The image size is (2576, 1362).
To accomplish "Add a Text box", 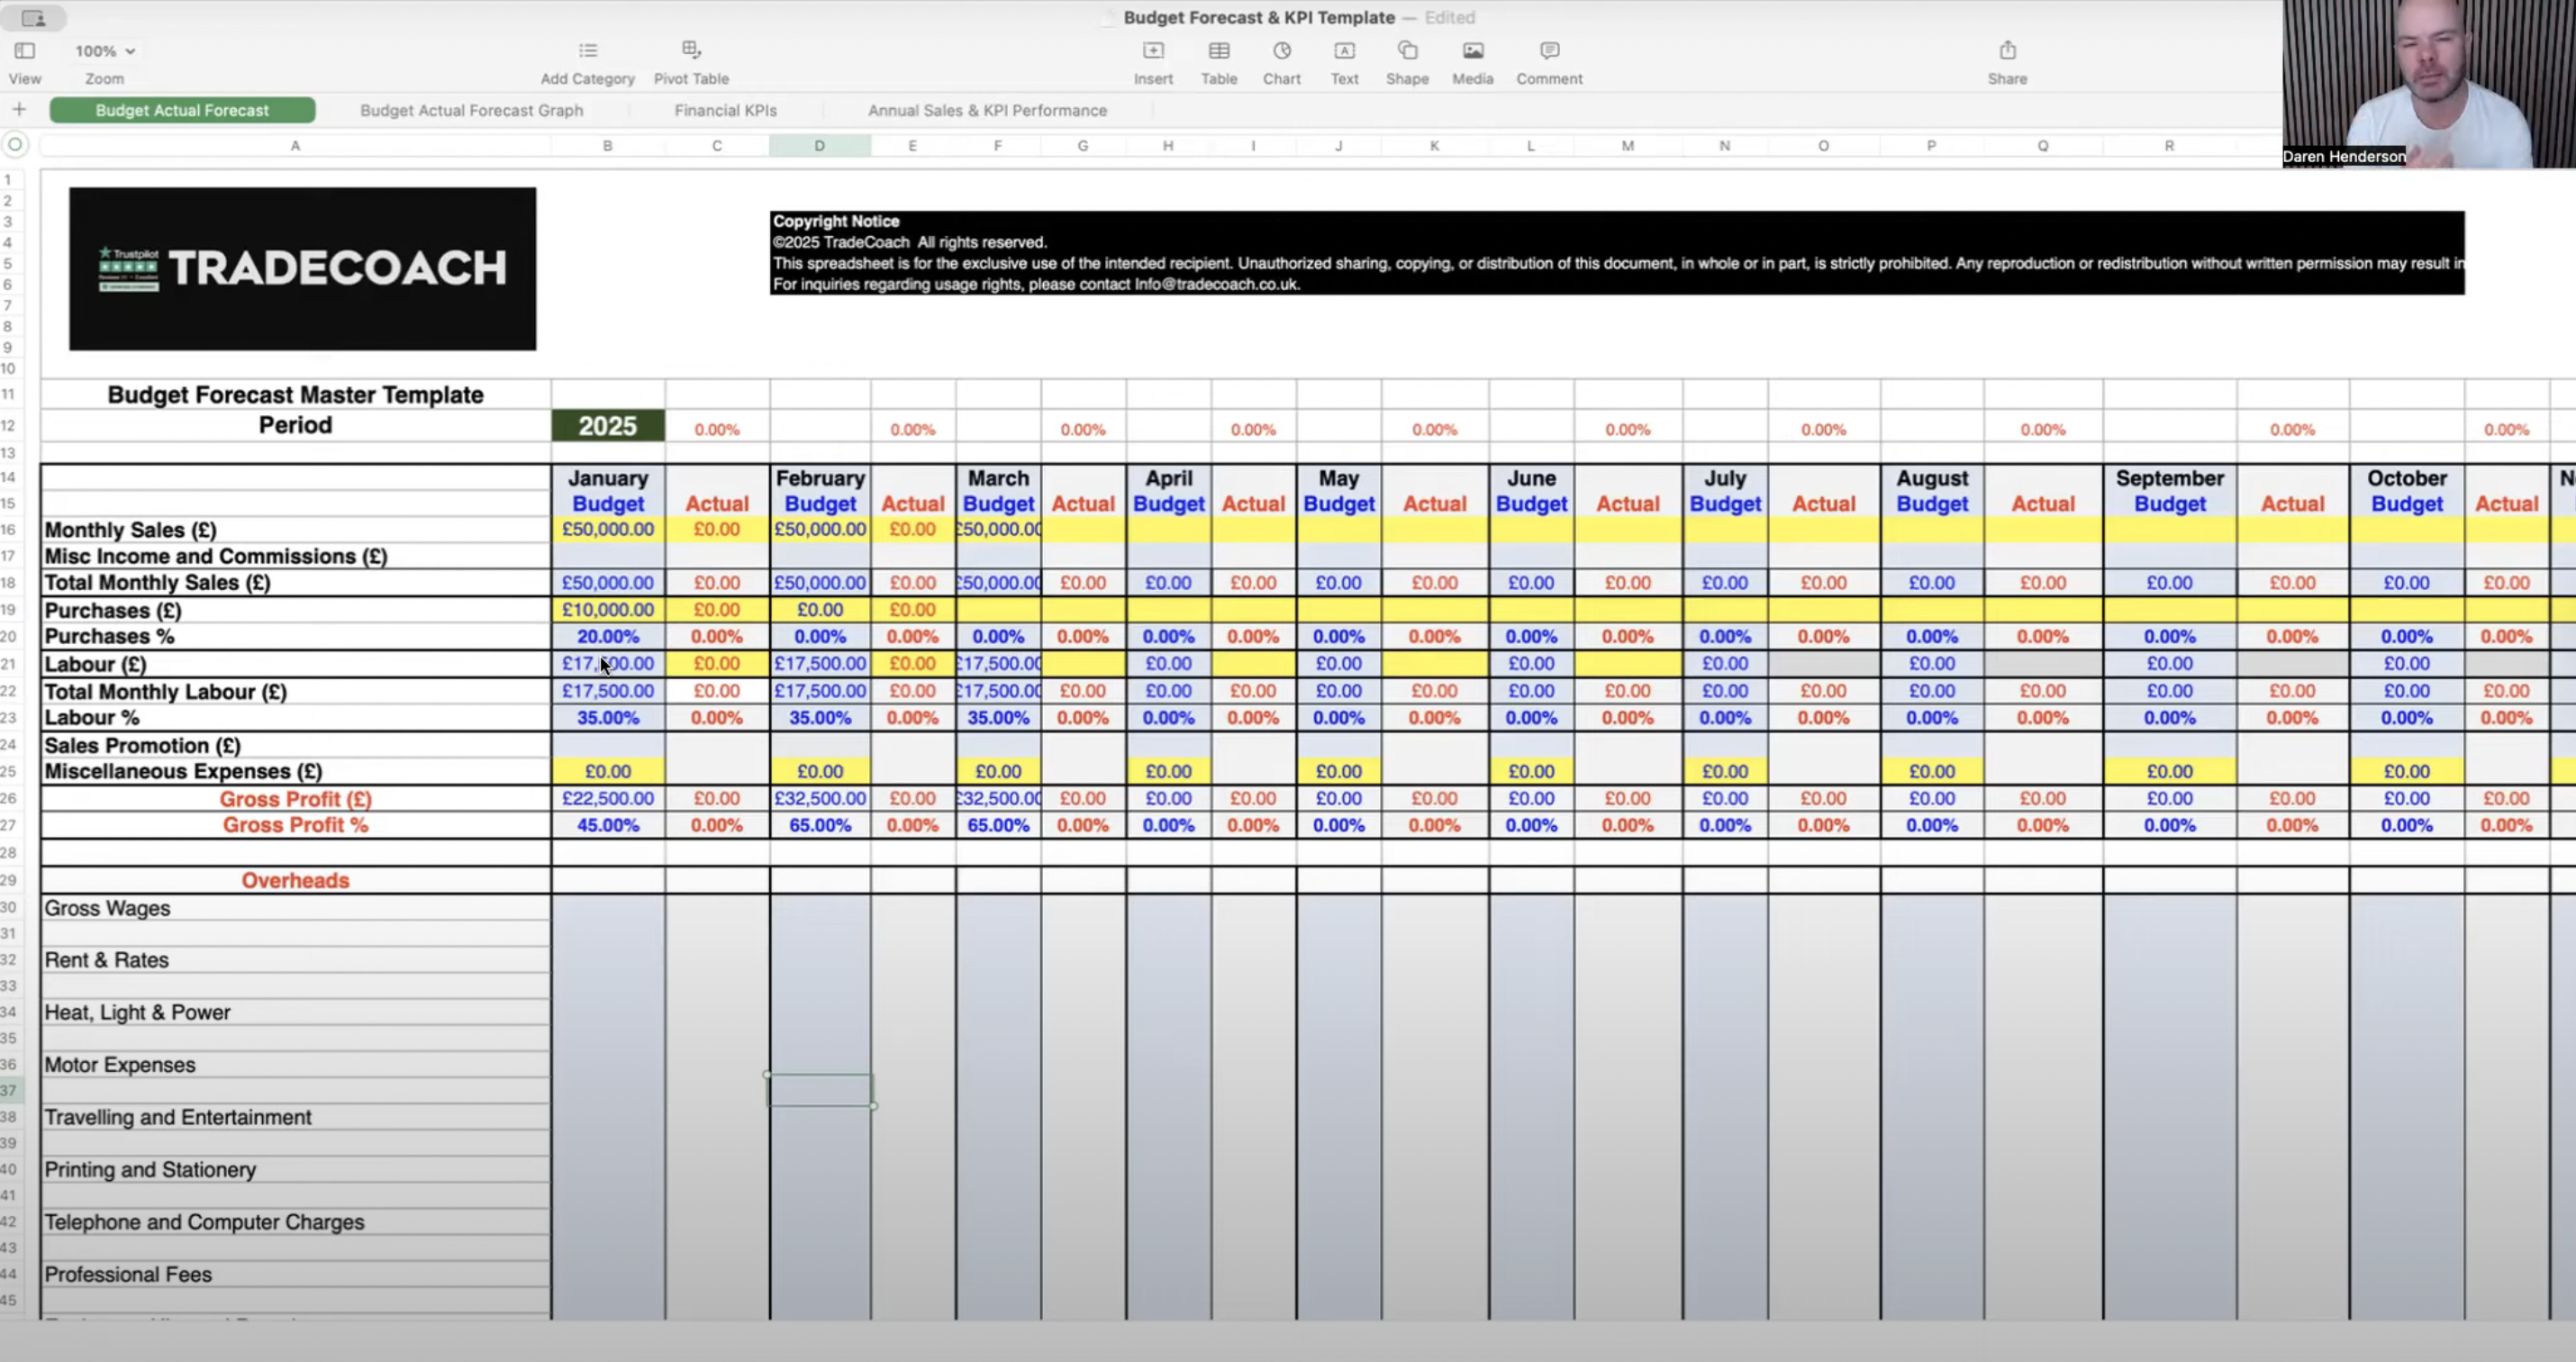I will [x=1345, y=51].
